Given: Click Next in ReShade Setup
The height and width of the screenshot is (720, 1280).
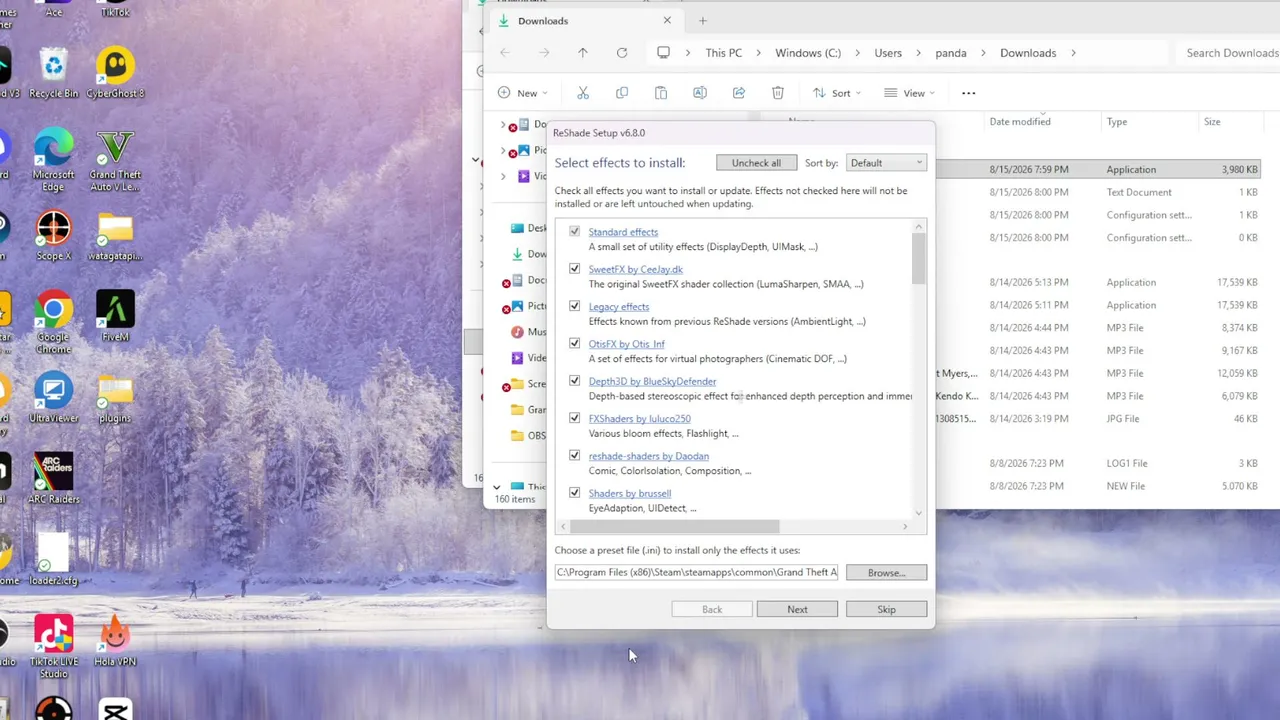Looking at the screenshot, I should [797, 609].
